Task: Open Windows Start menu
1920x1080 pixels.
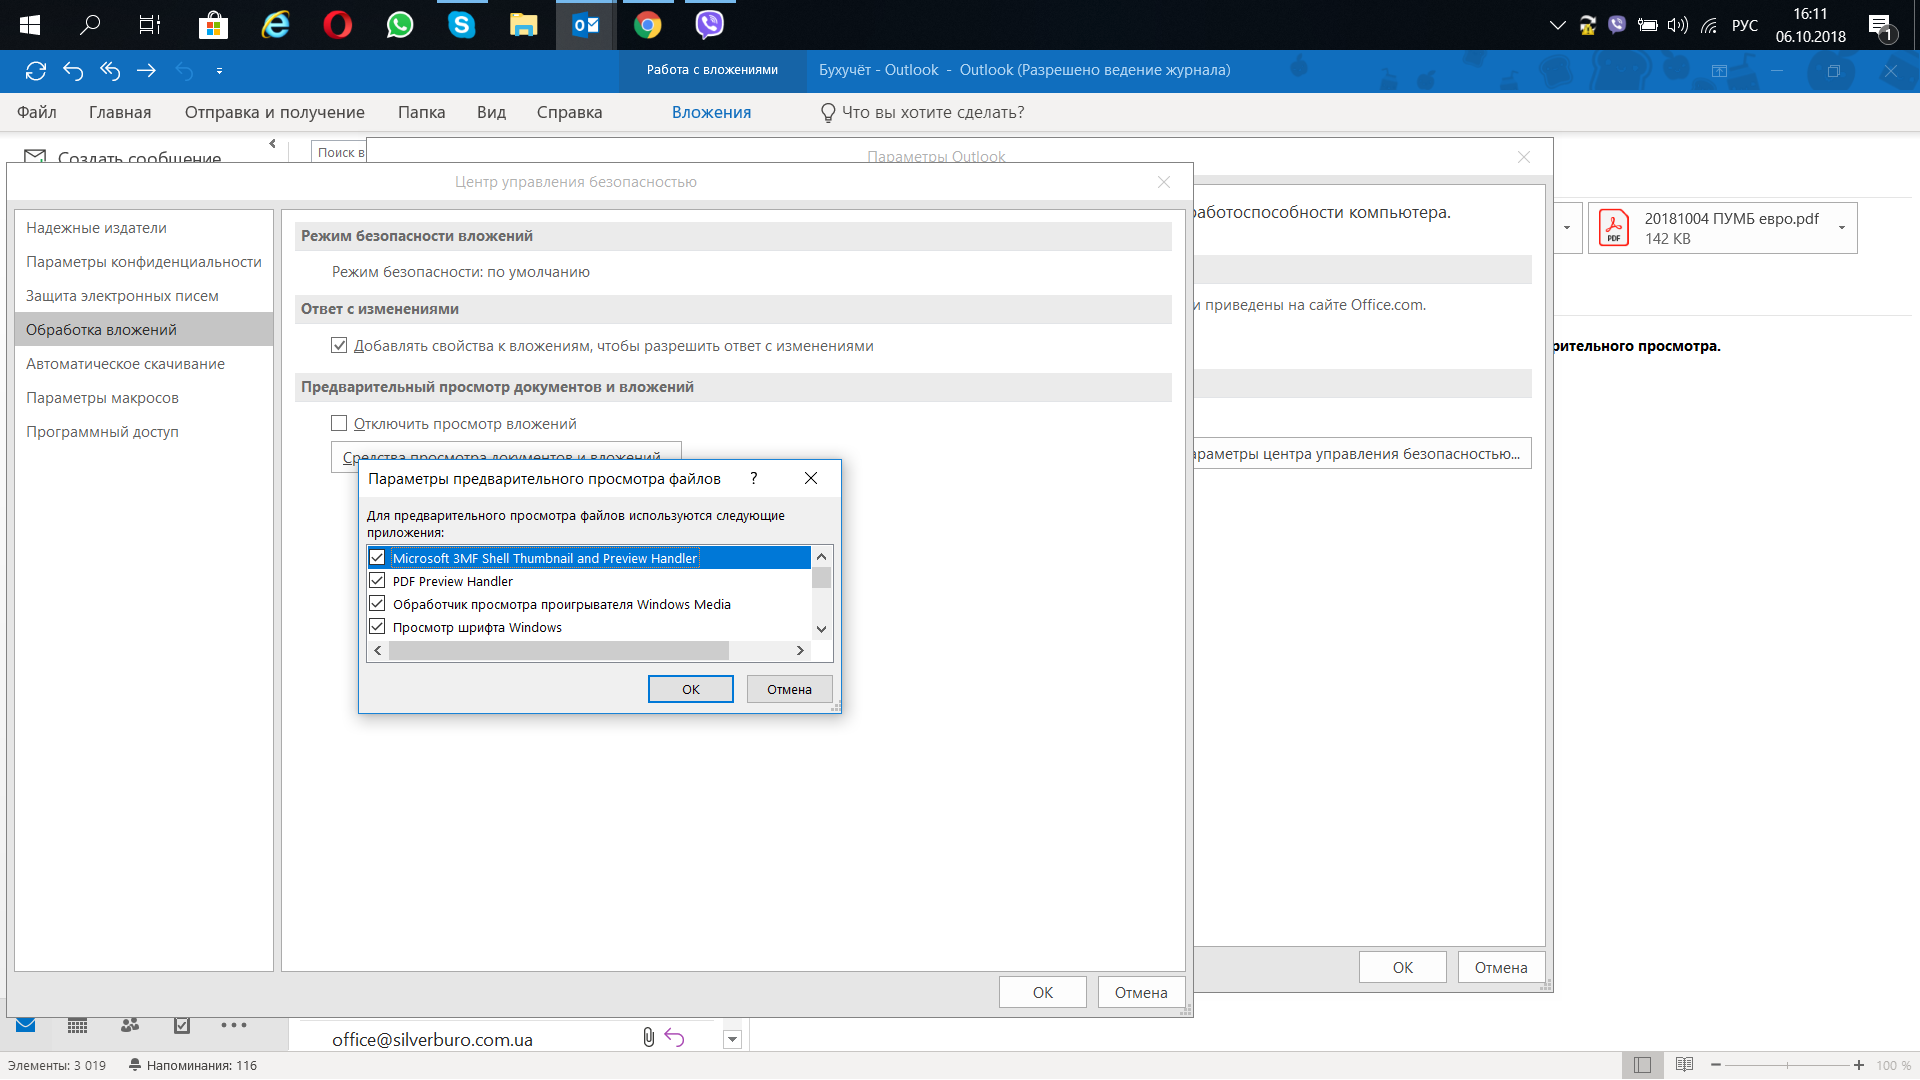Action: click(30, 25)
